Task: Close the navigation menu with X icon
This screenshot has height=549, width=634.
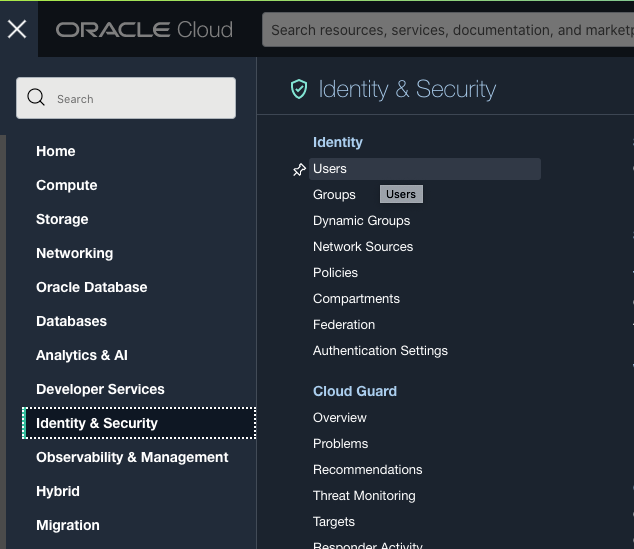Action: coord(17,29)
